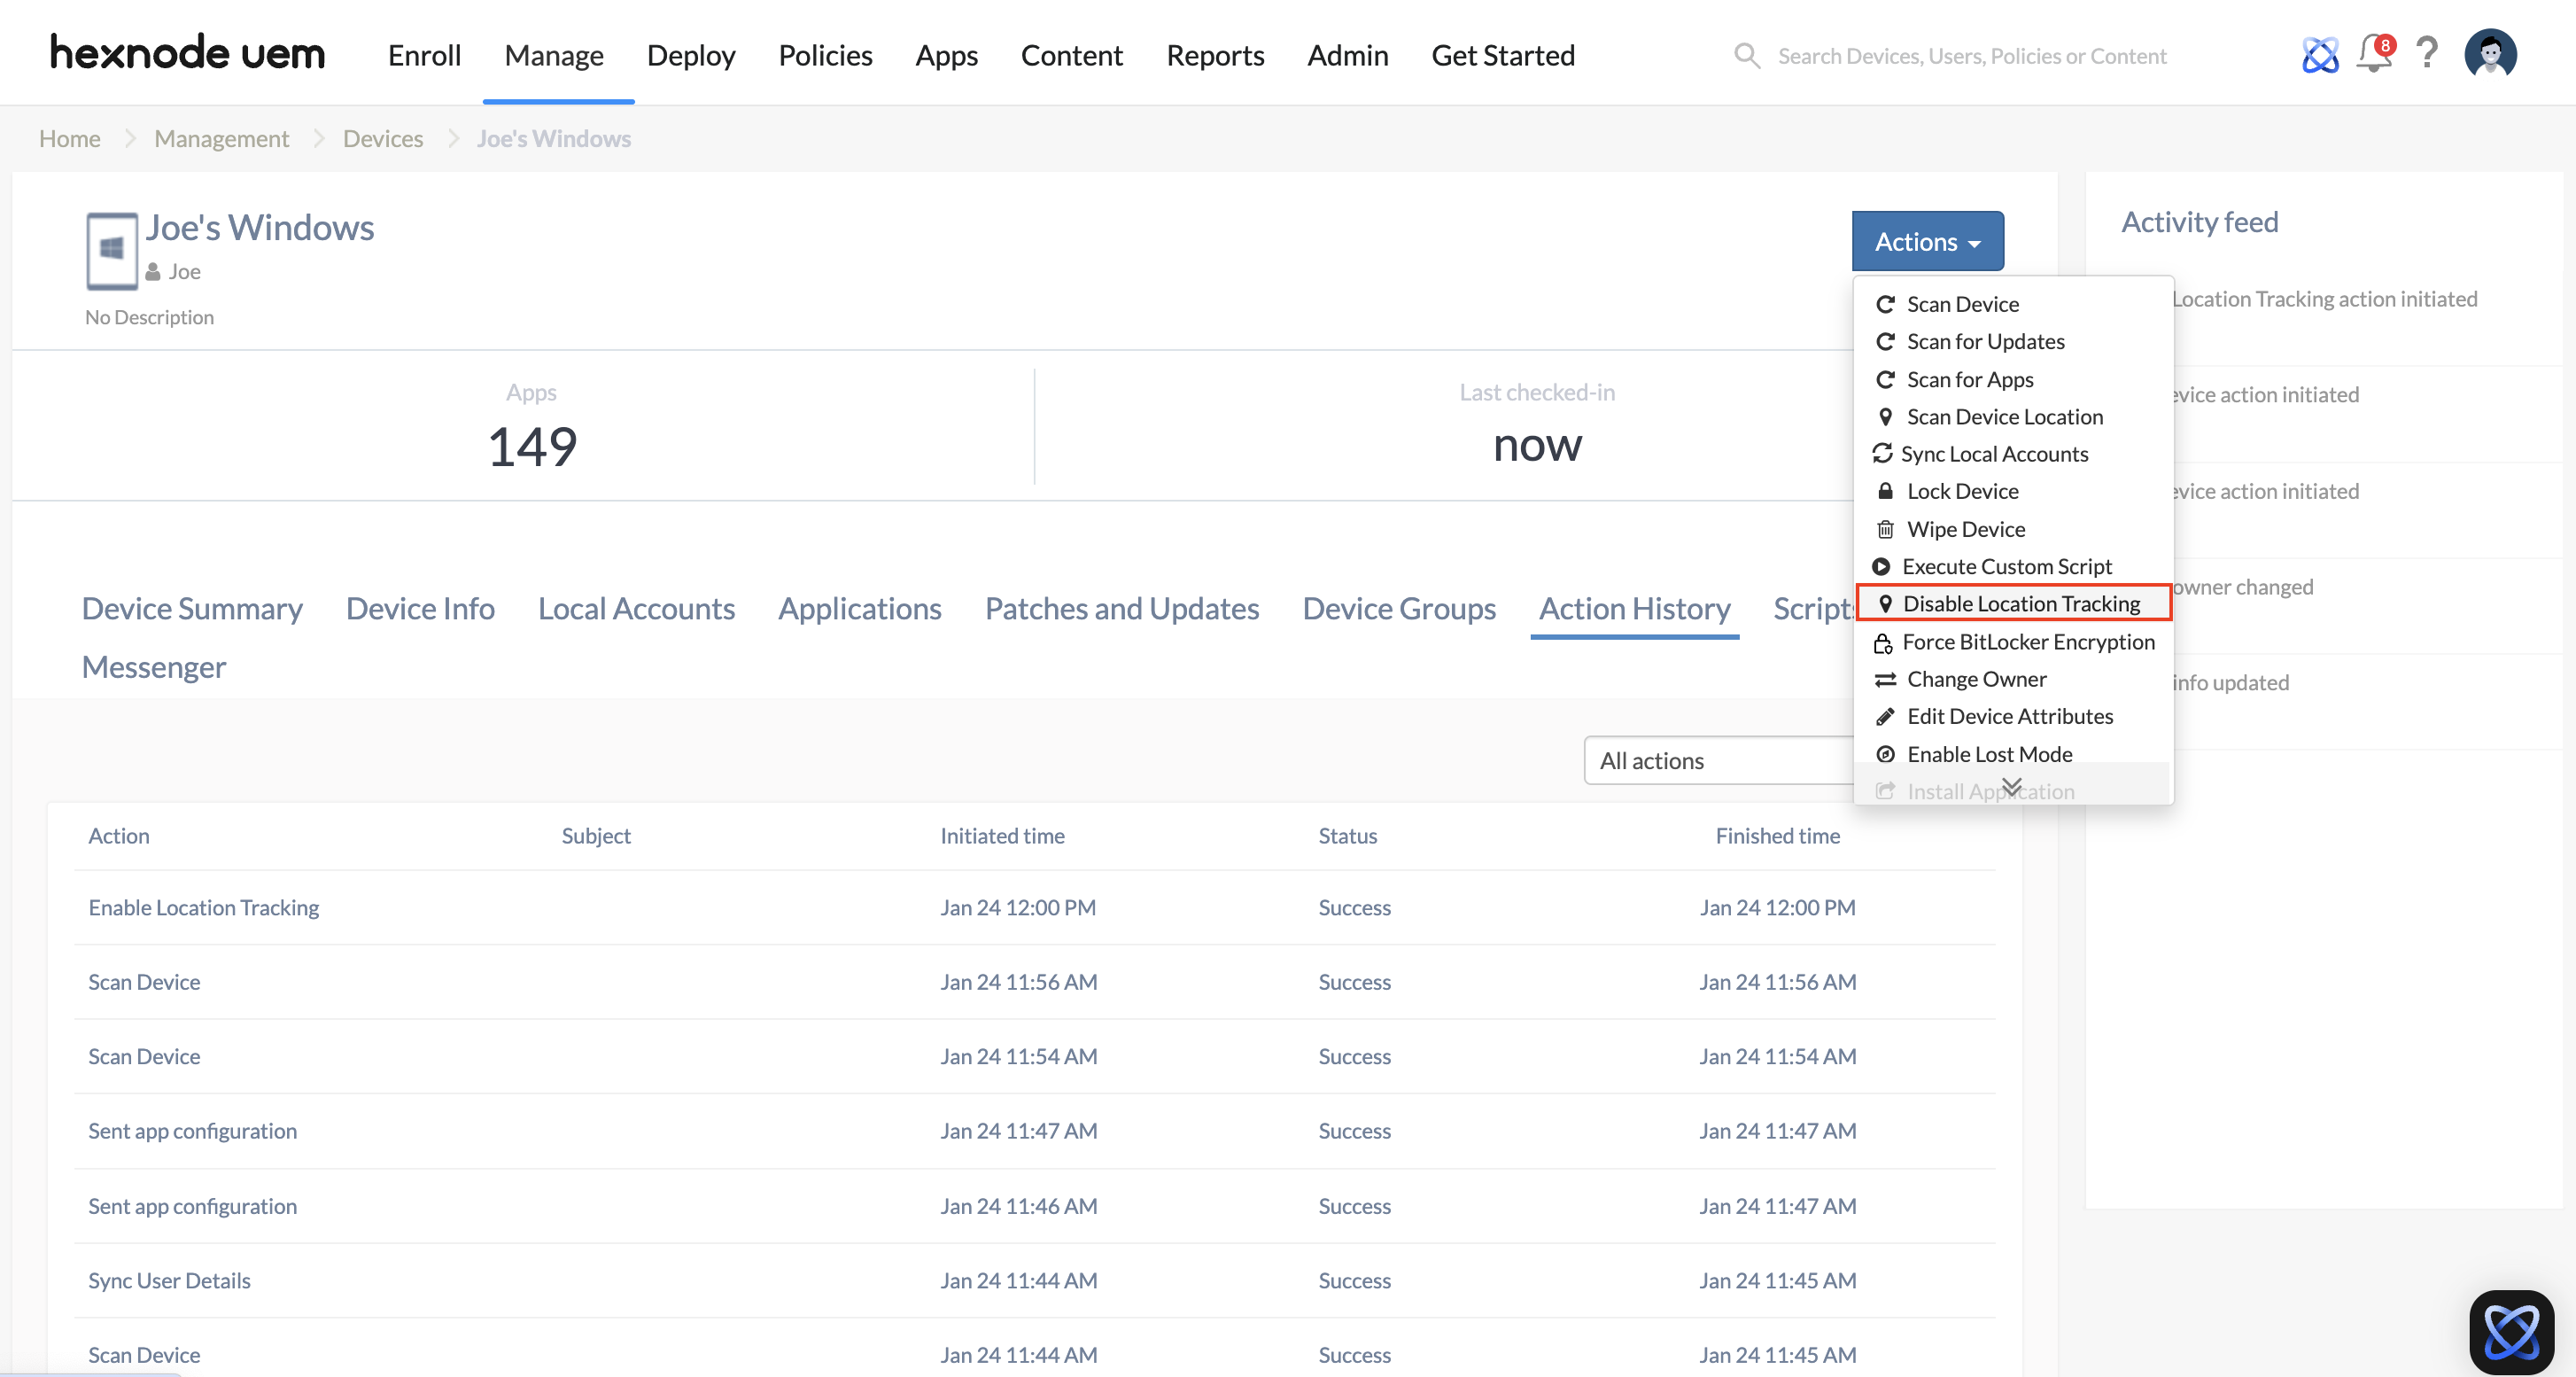Open the Hexnode chat widget icon
Image resolution: width=2576 pixels, height=1377 pixels.
pyautogui.click(x=2511, y=1332)
